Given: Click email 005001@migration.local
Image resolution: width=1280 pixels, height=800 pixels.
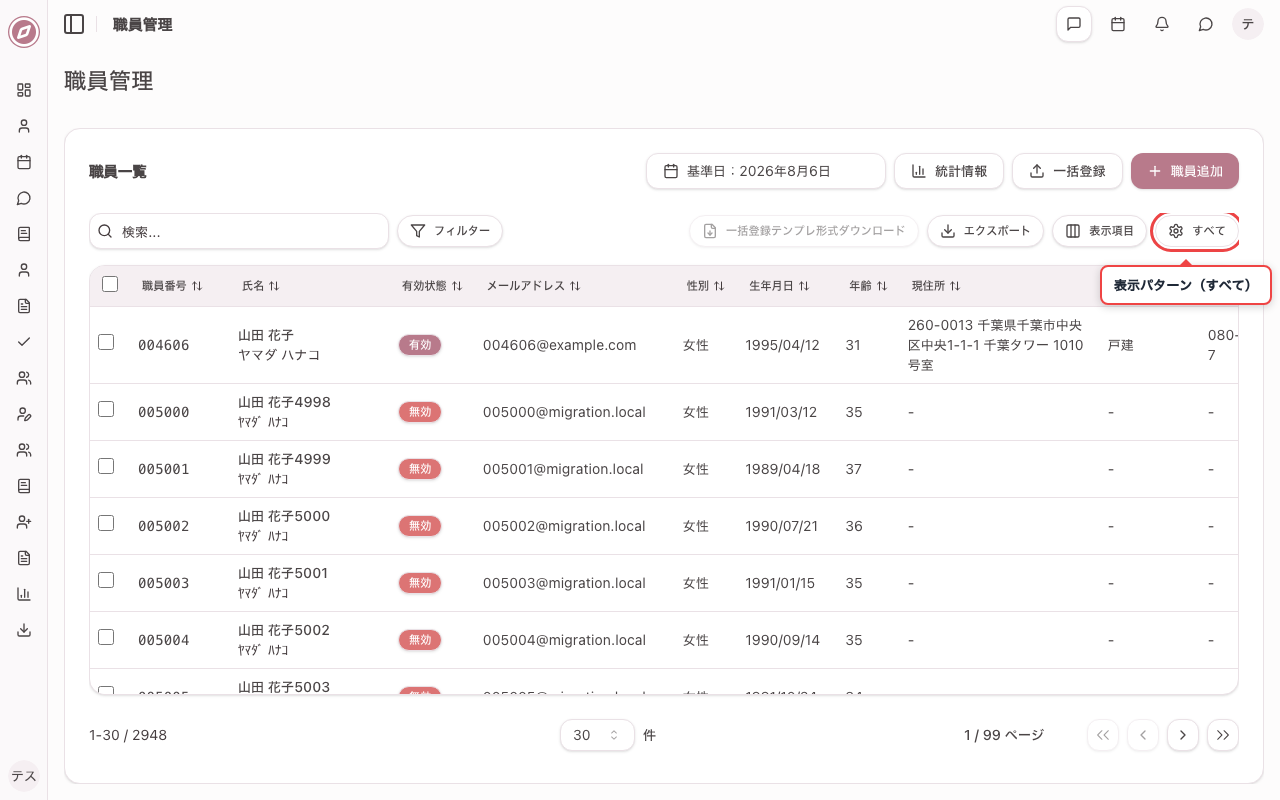Looking at the screenshot, I should (564, 469).
